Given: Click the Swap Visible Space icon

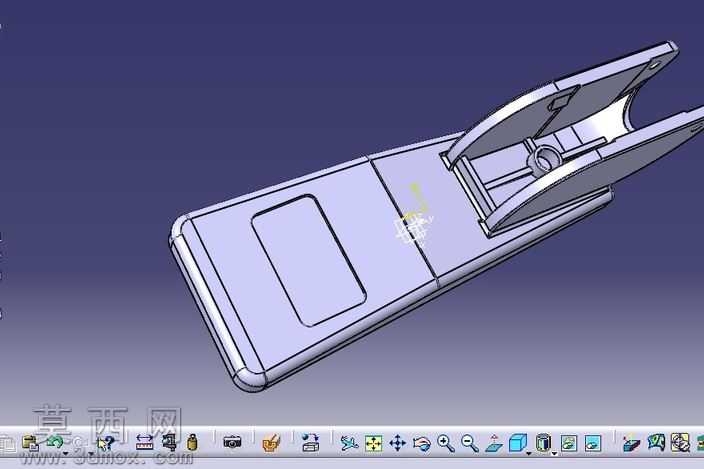Looking at the screenshot, I should pyautogui.click(x=593, y=443).
